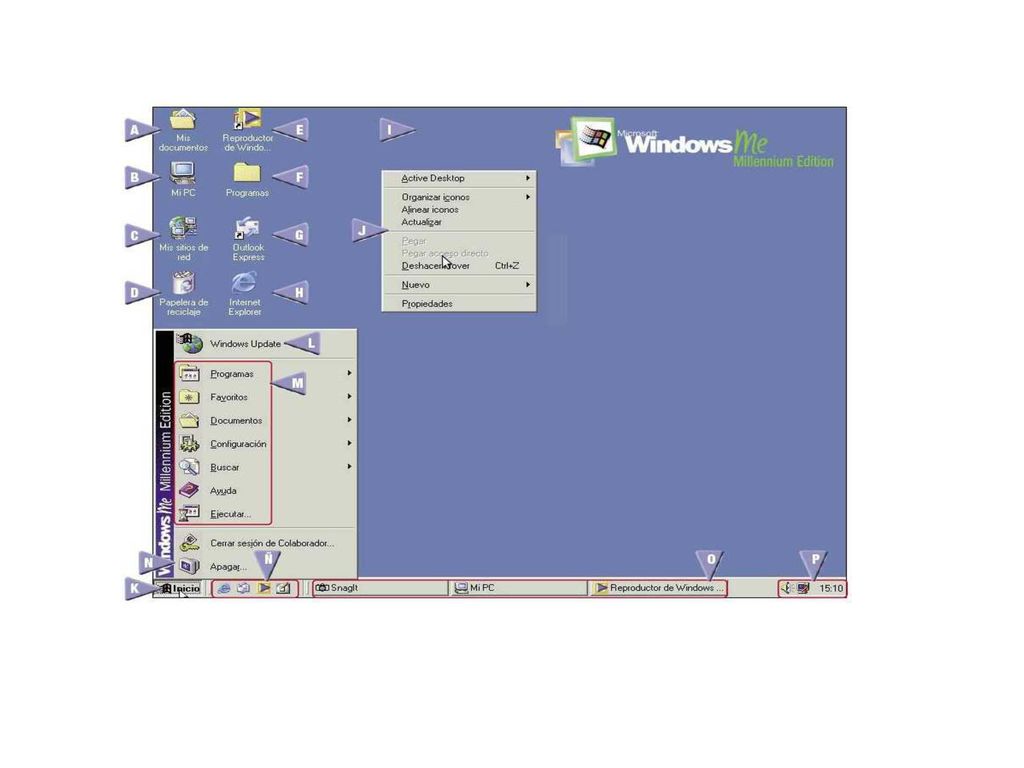Switch to SnagIt taskbar button
Viewport: 1024px width, 768px height.
click(x=381, y=588)
